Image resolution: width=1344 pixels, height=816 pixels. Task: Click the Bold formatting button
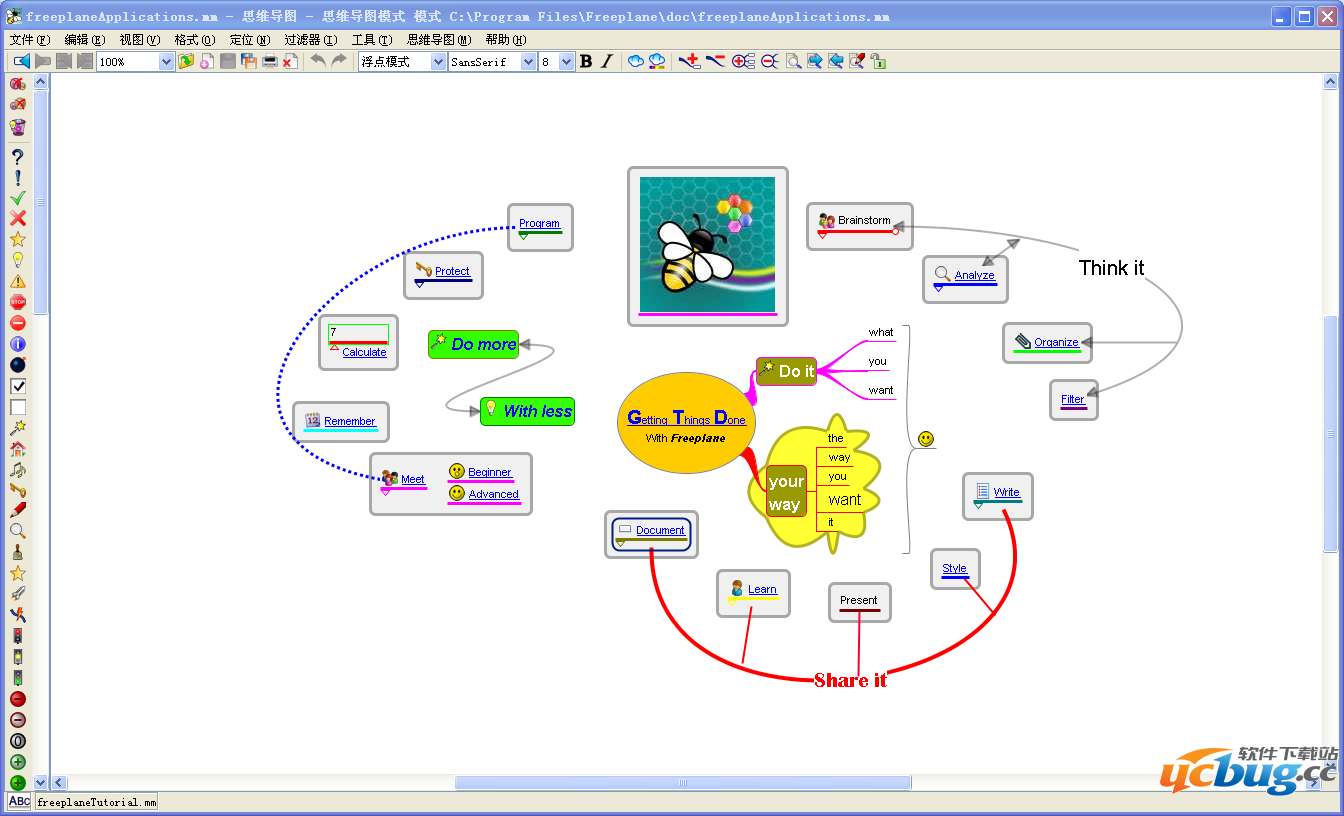586,61
